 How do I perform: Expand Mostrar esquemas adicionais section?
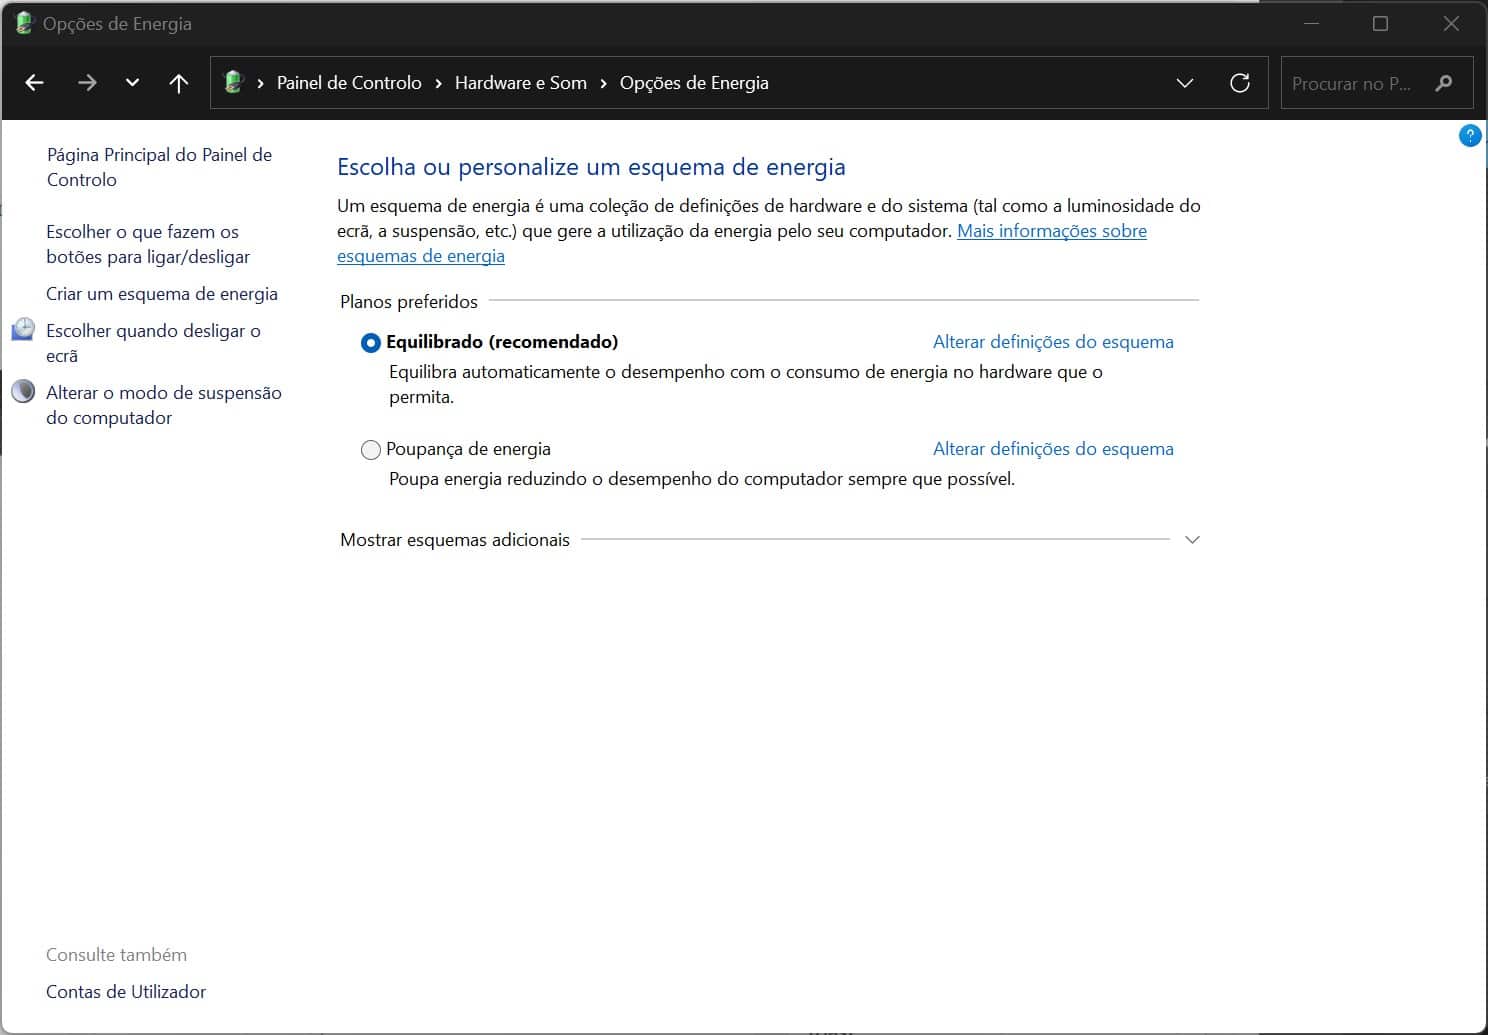click(1192, 540)
